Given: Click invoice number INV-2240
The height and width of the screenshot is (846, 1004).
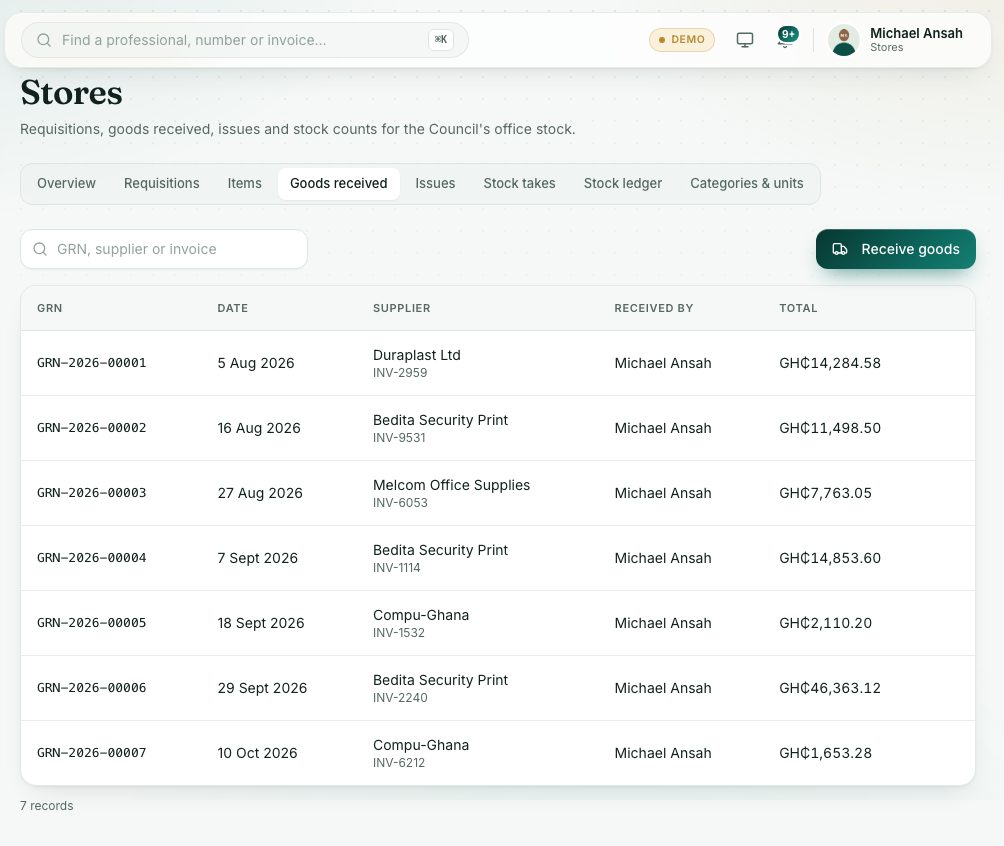Looking at the screenshot, I should [400, 698].
